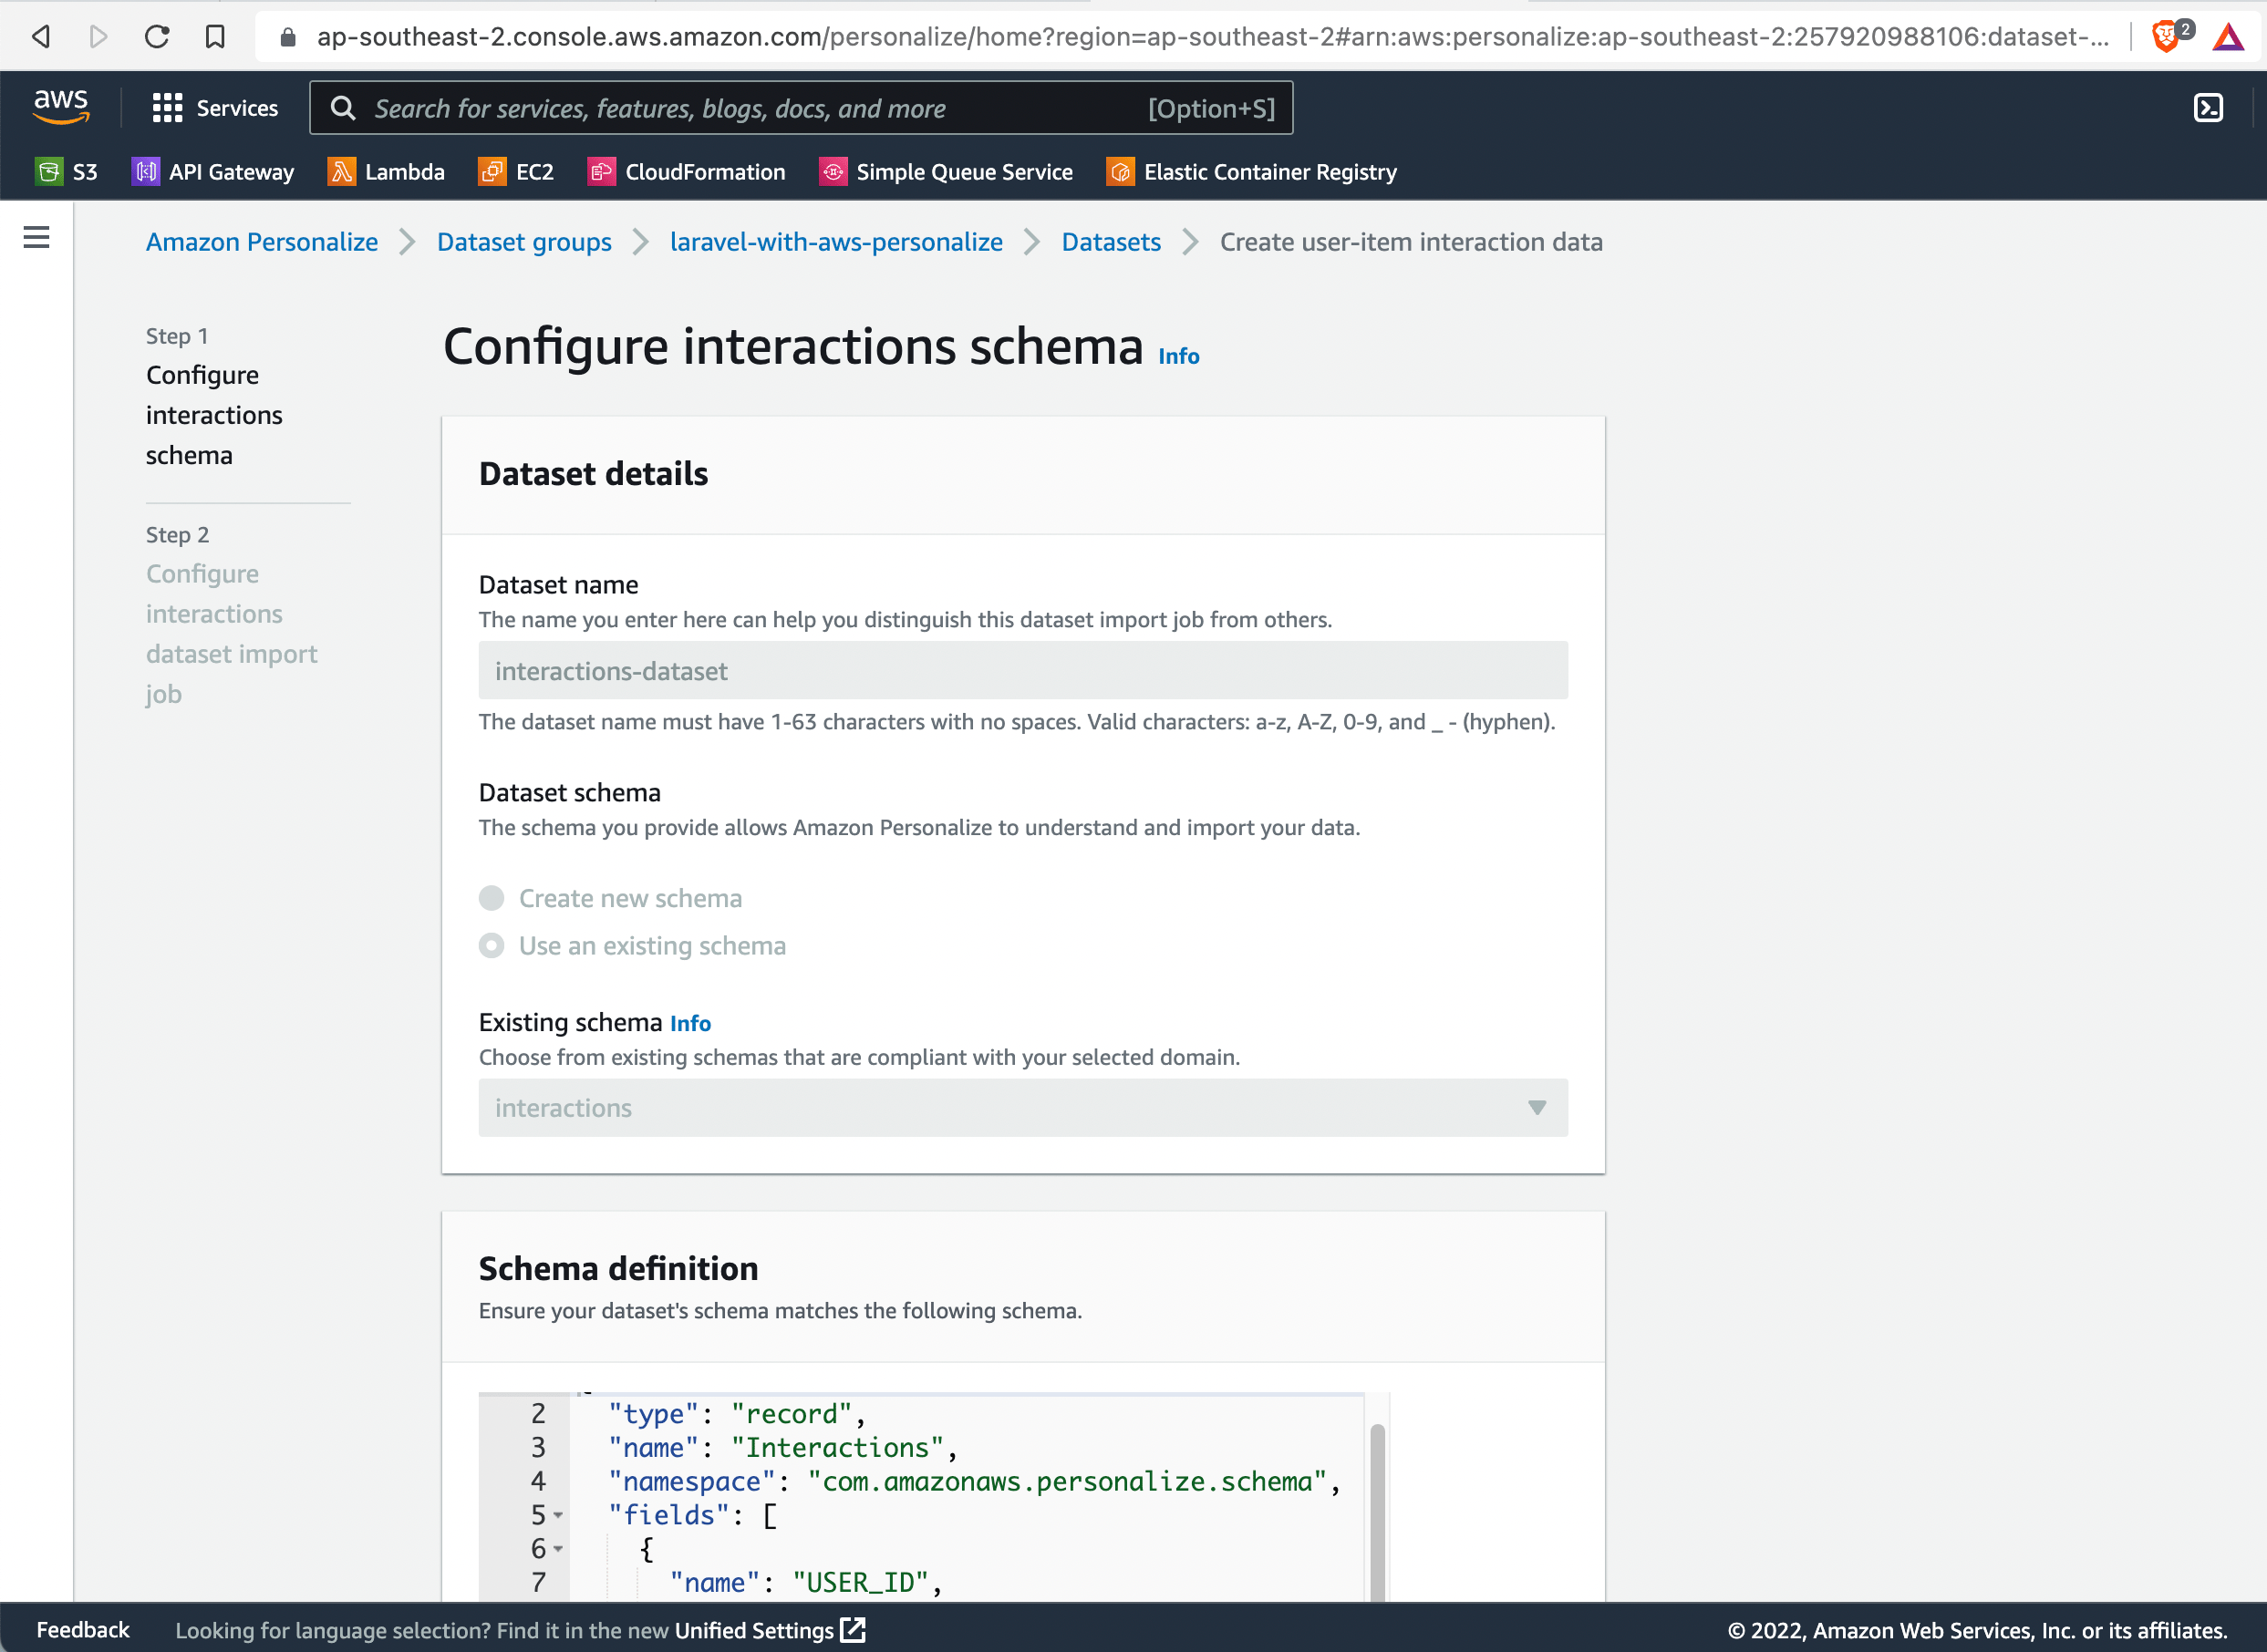Open Lambda from the favorites bar

tap(387, 171)
